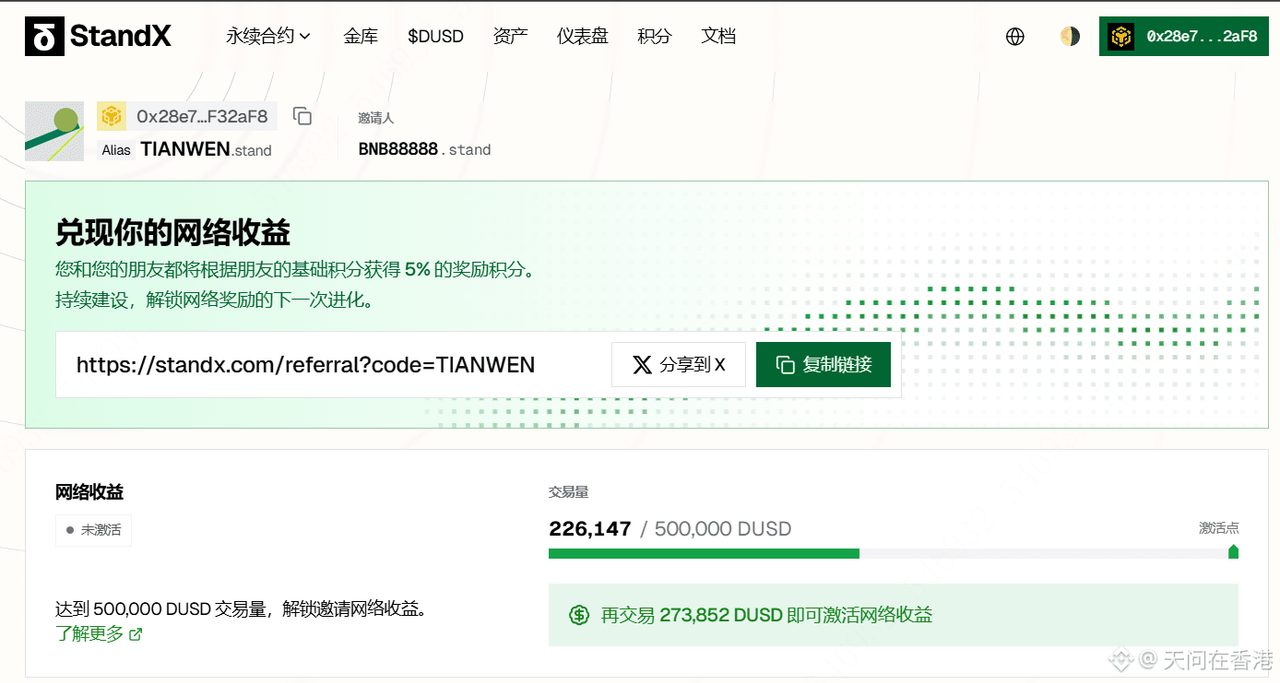
Task: Click the BNB icon in wallet button
Action: [1121, 37]
